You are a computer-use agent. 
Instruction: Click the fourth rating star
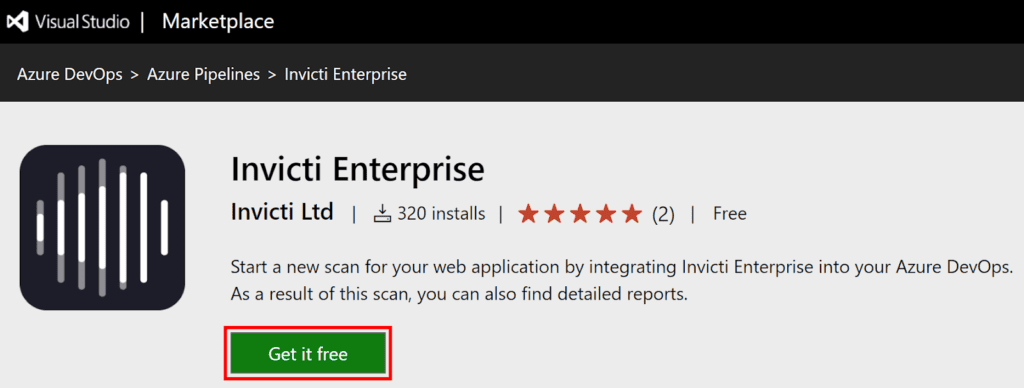606,214
